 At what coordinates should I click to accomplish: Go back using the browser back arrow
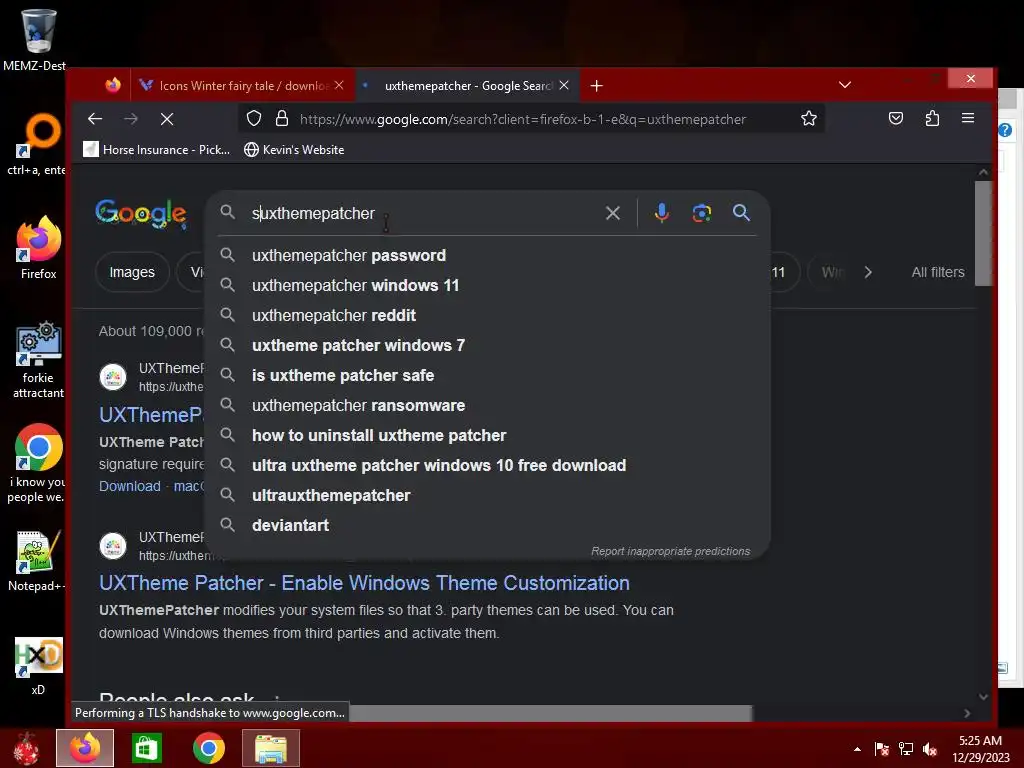(95, 119)
